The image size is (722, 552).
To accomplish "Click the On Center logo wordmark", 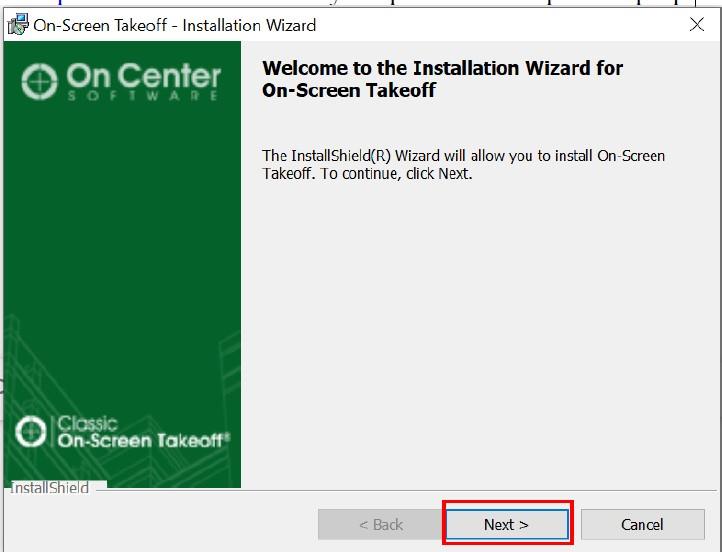I will 143,76.
